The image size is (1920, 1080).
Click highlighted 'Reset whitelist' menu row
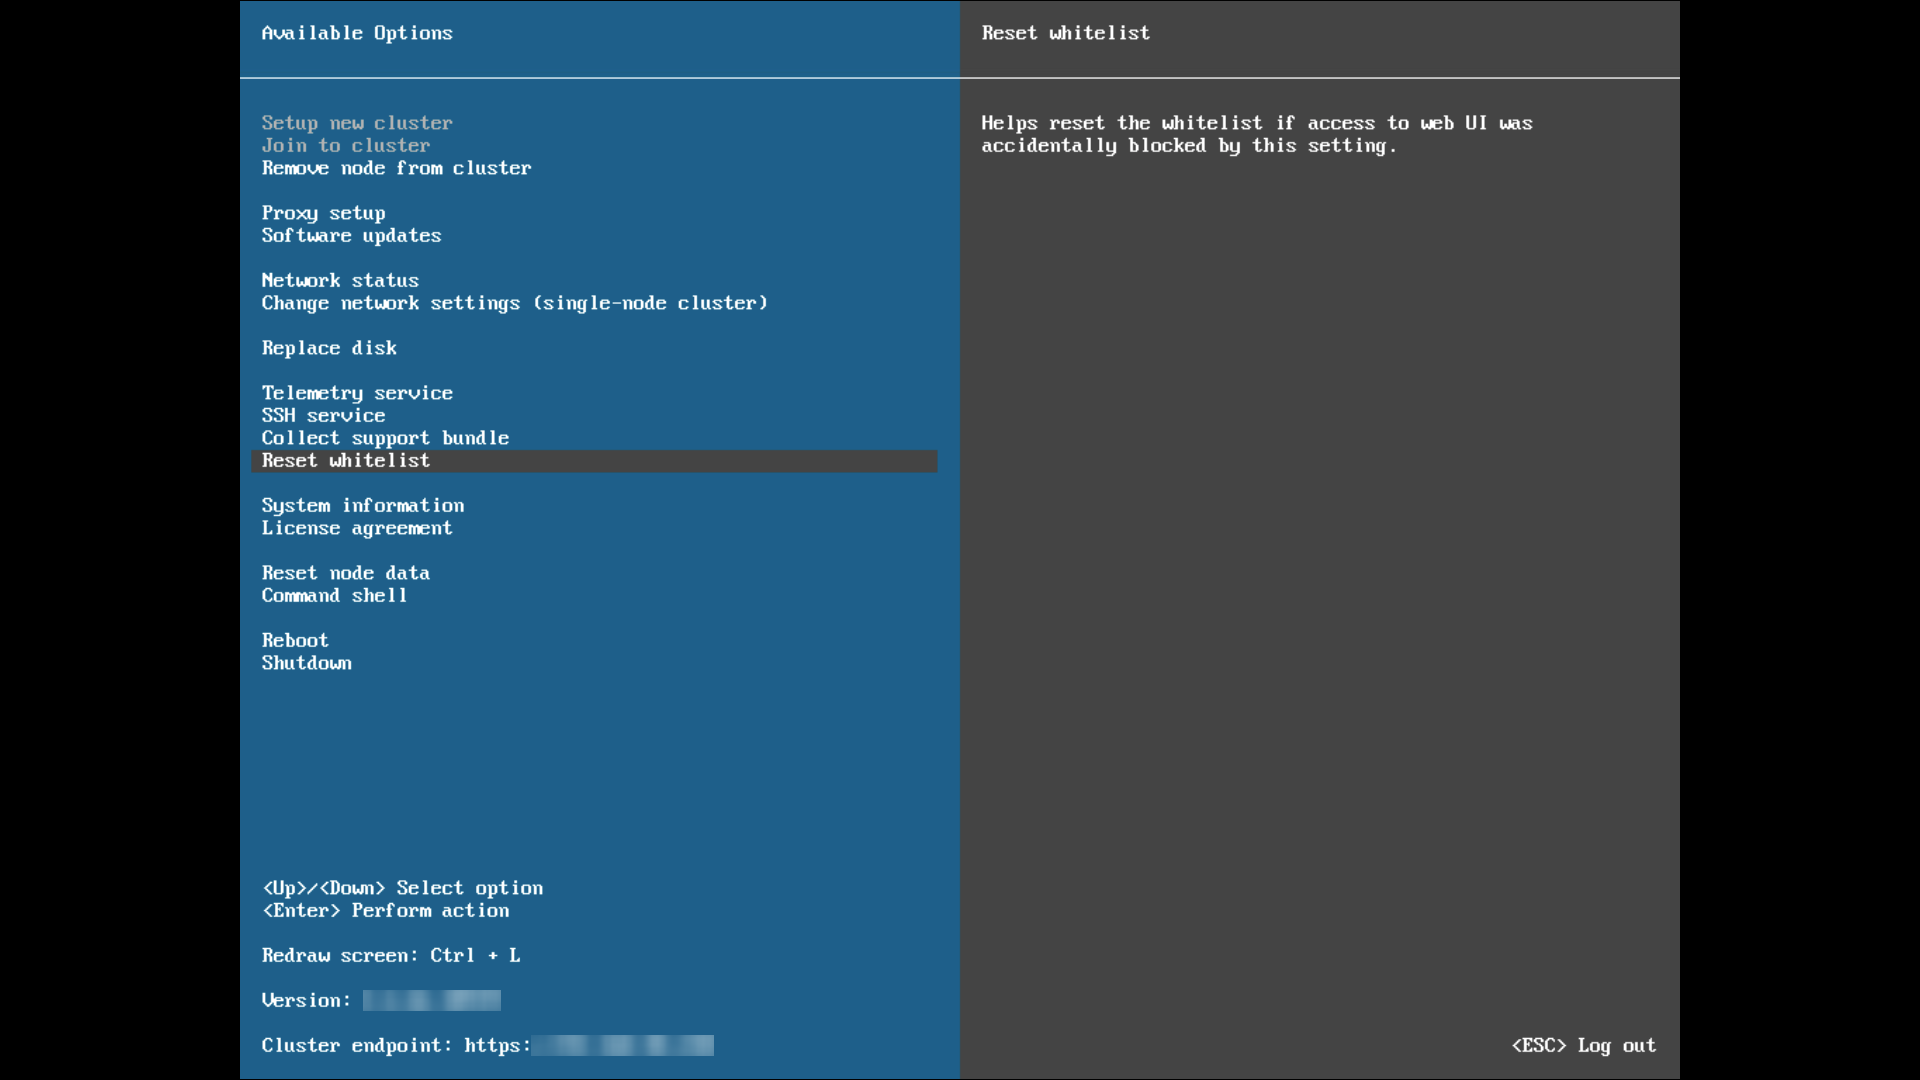594,461
